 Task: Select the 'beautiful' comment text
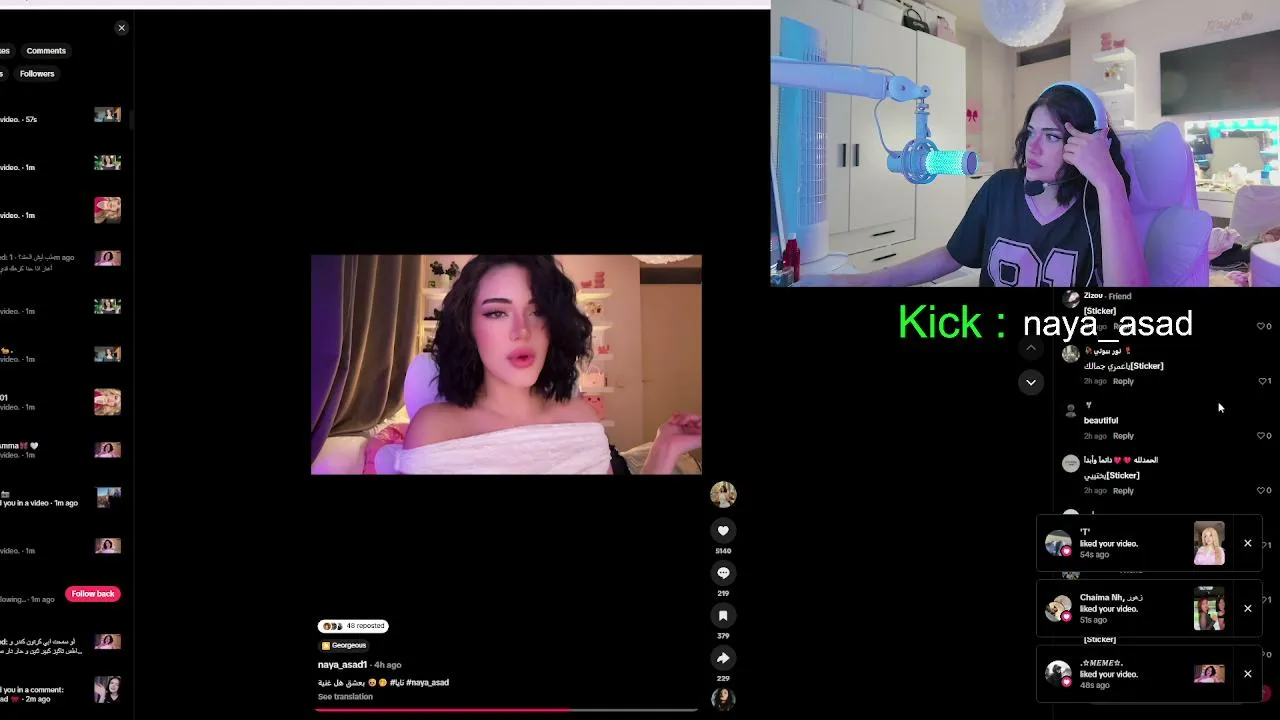tap(1101, 421)
